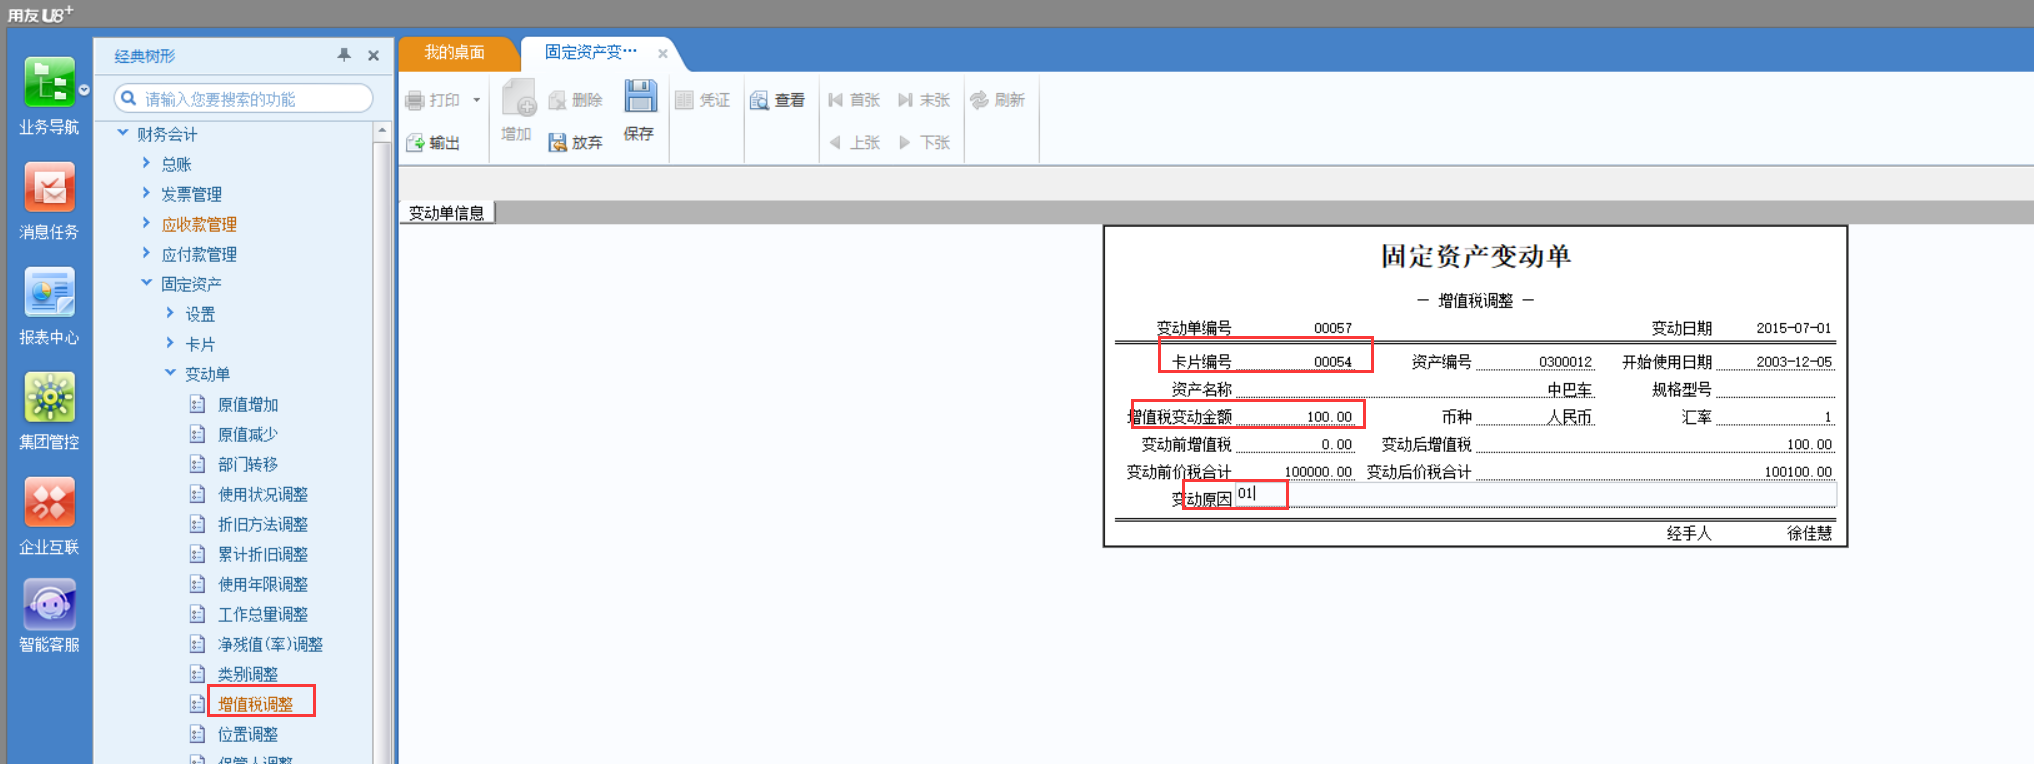This screenshot has height=764, width=2034.
Task: Open the 打印 dropdown arrow
Action: [476, 100]
